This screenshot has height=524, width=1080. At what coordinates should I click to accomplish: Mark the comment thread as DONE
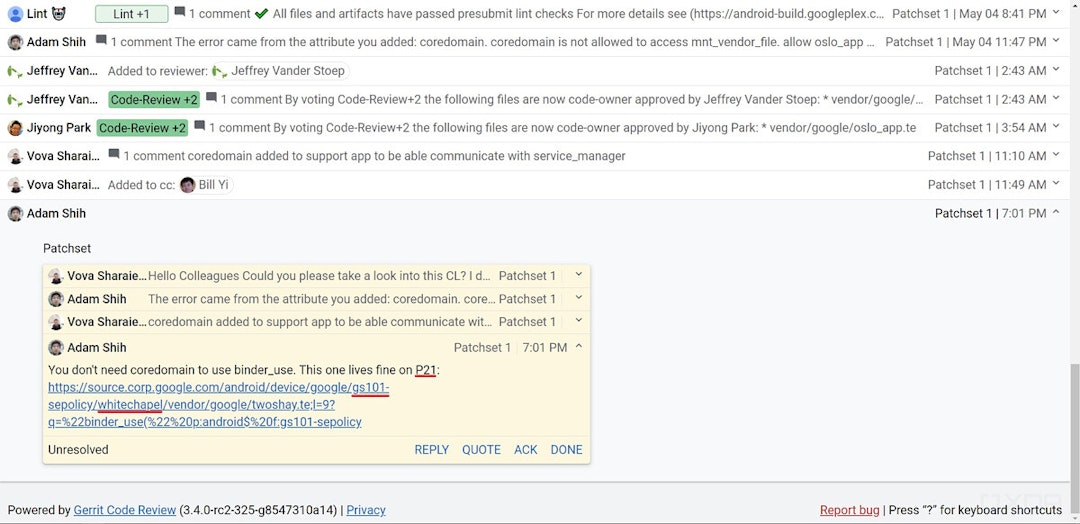566,450
